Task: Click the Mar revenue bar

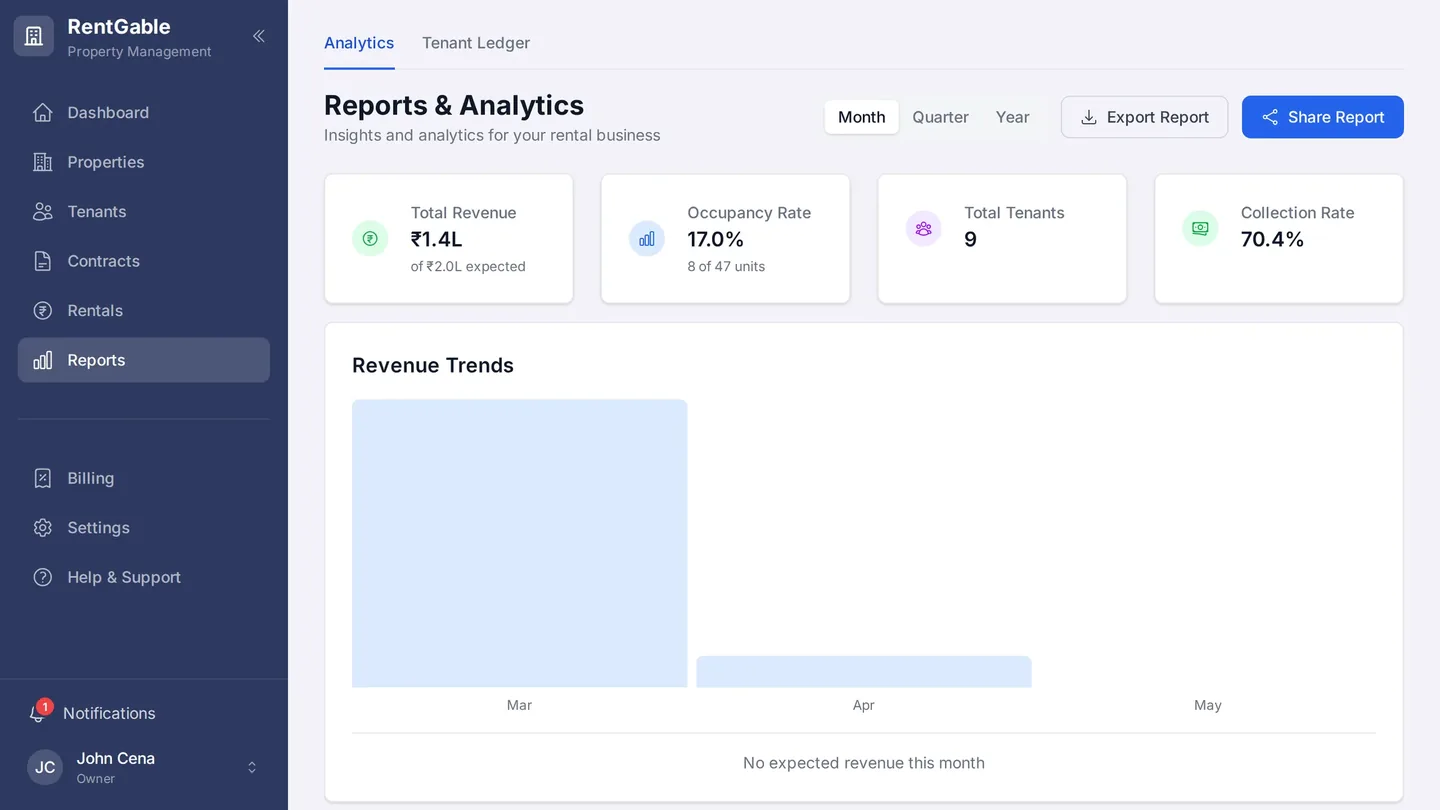Action: 519,543
